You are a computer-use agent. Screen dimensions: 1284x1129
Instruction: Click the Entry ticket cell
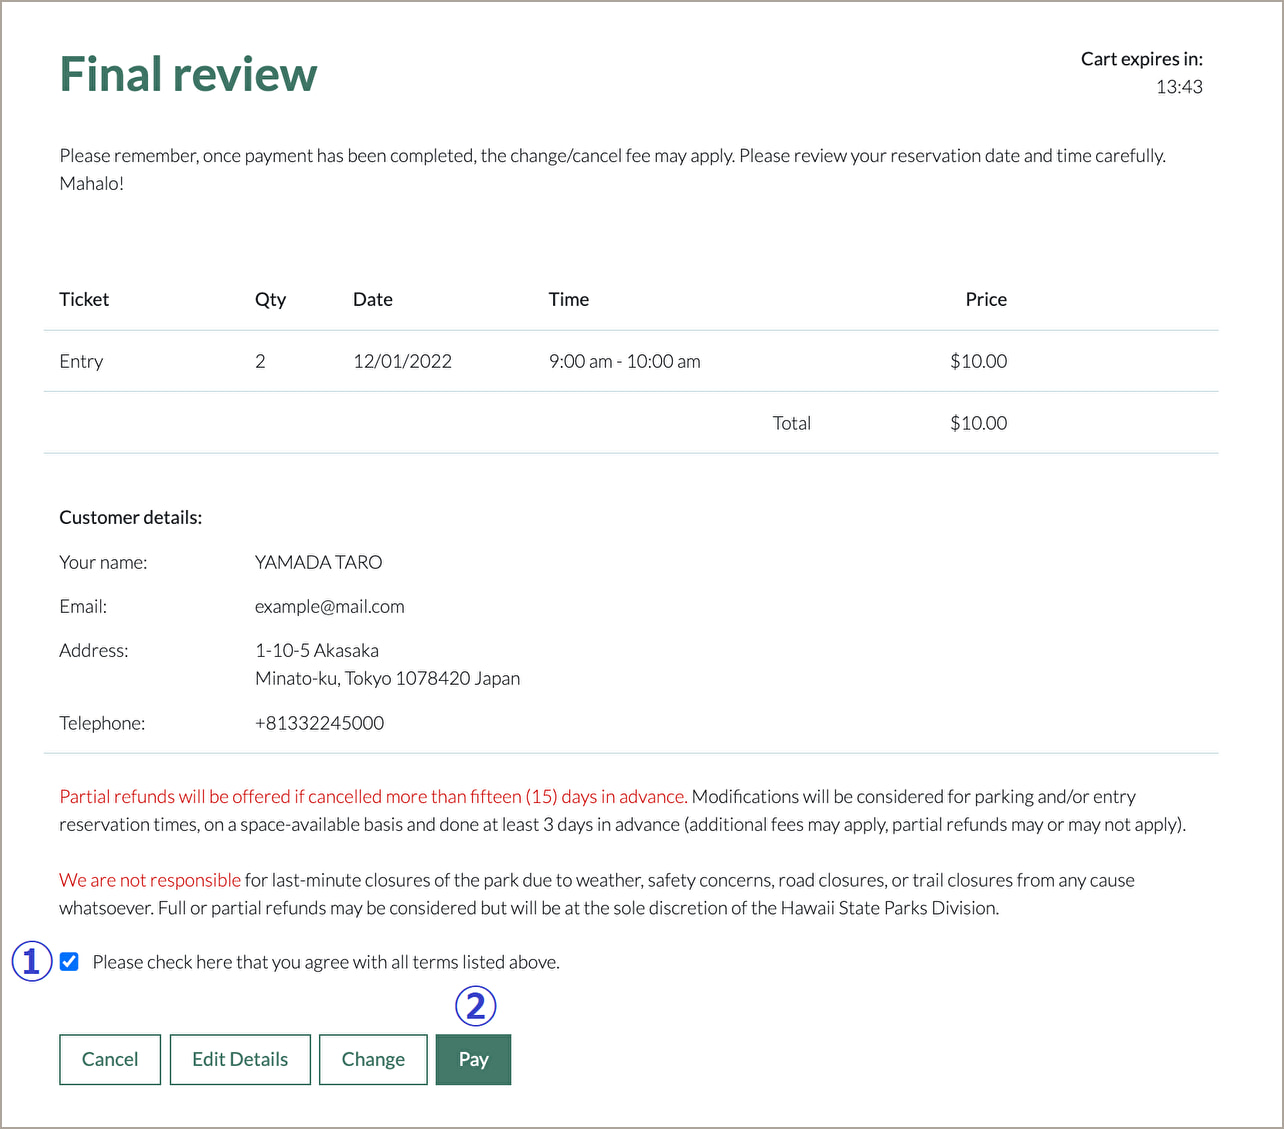(81, 361)
